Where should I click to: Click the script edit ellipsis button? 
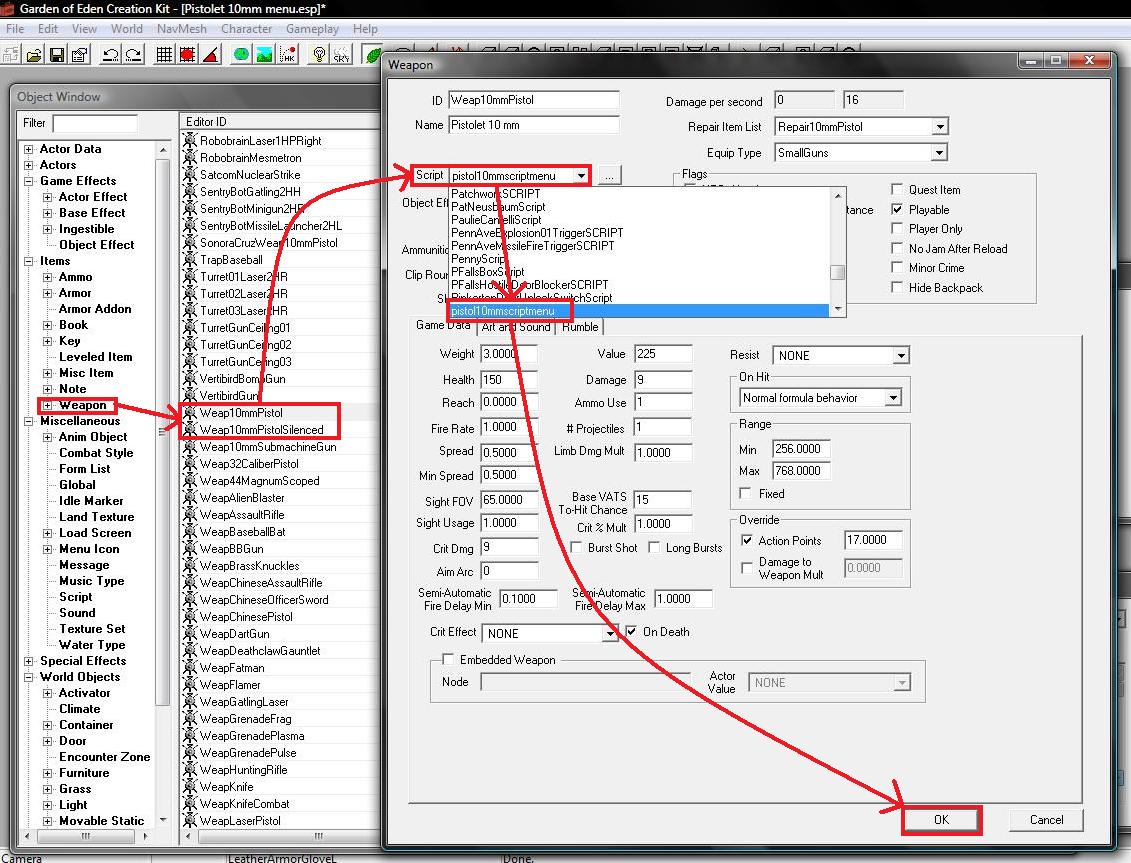click(609, 175)
